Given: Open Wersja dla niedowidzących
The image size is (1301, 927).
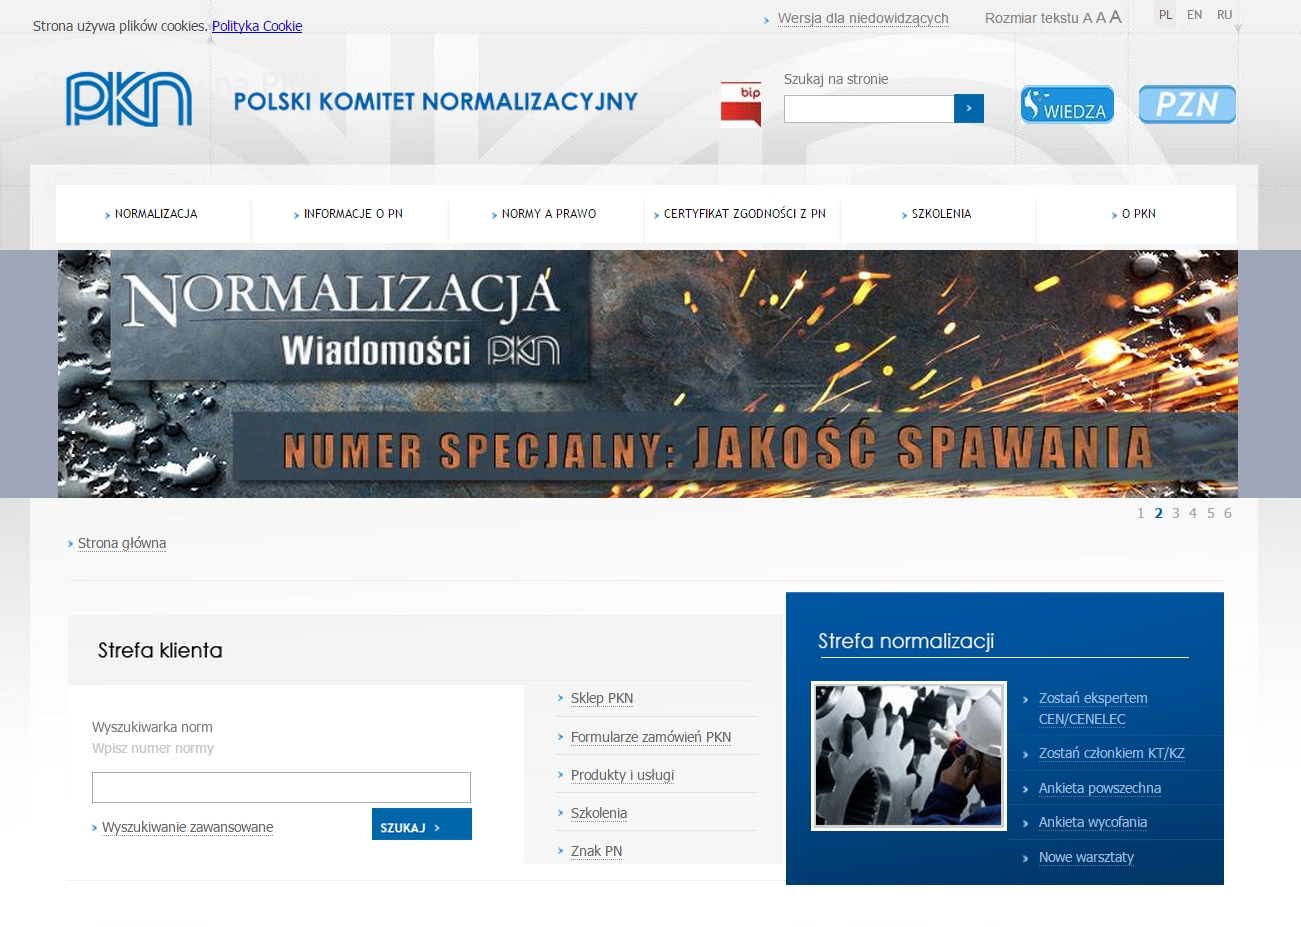Looking at the screenshot, I should pyautogui.click(x=863, y=18).
